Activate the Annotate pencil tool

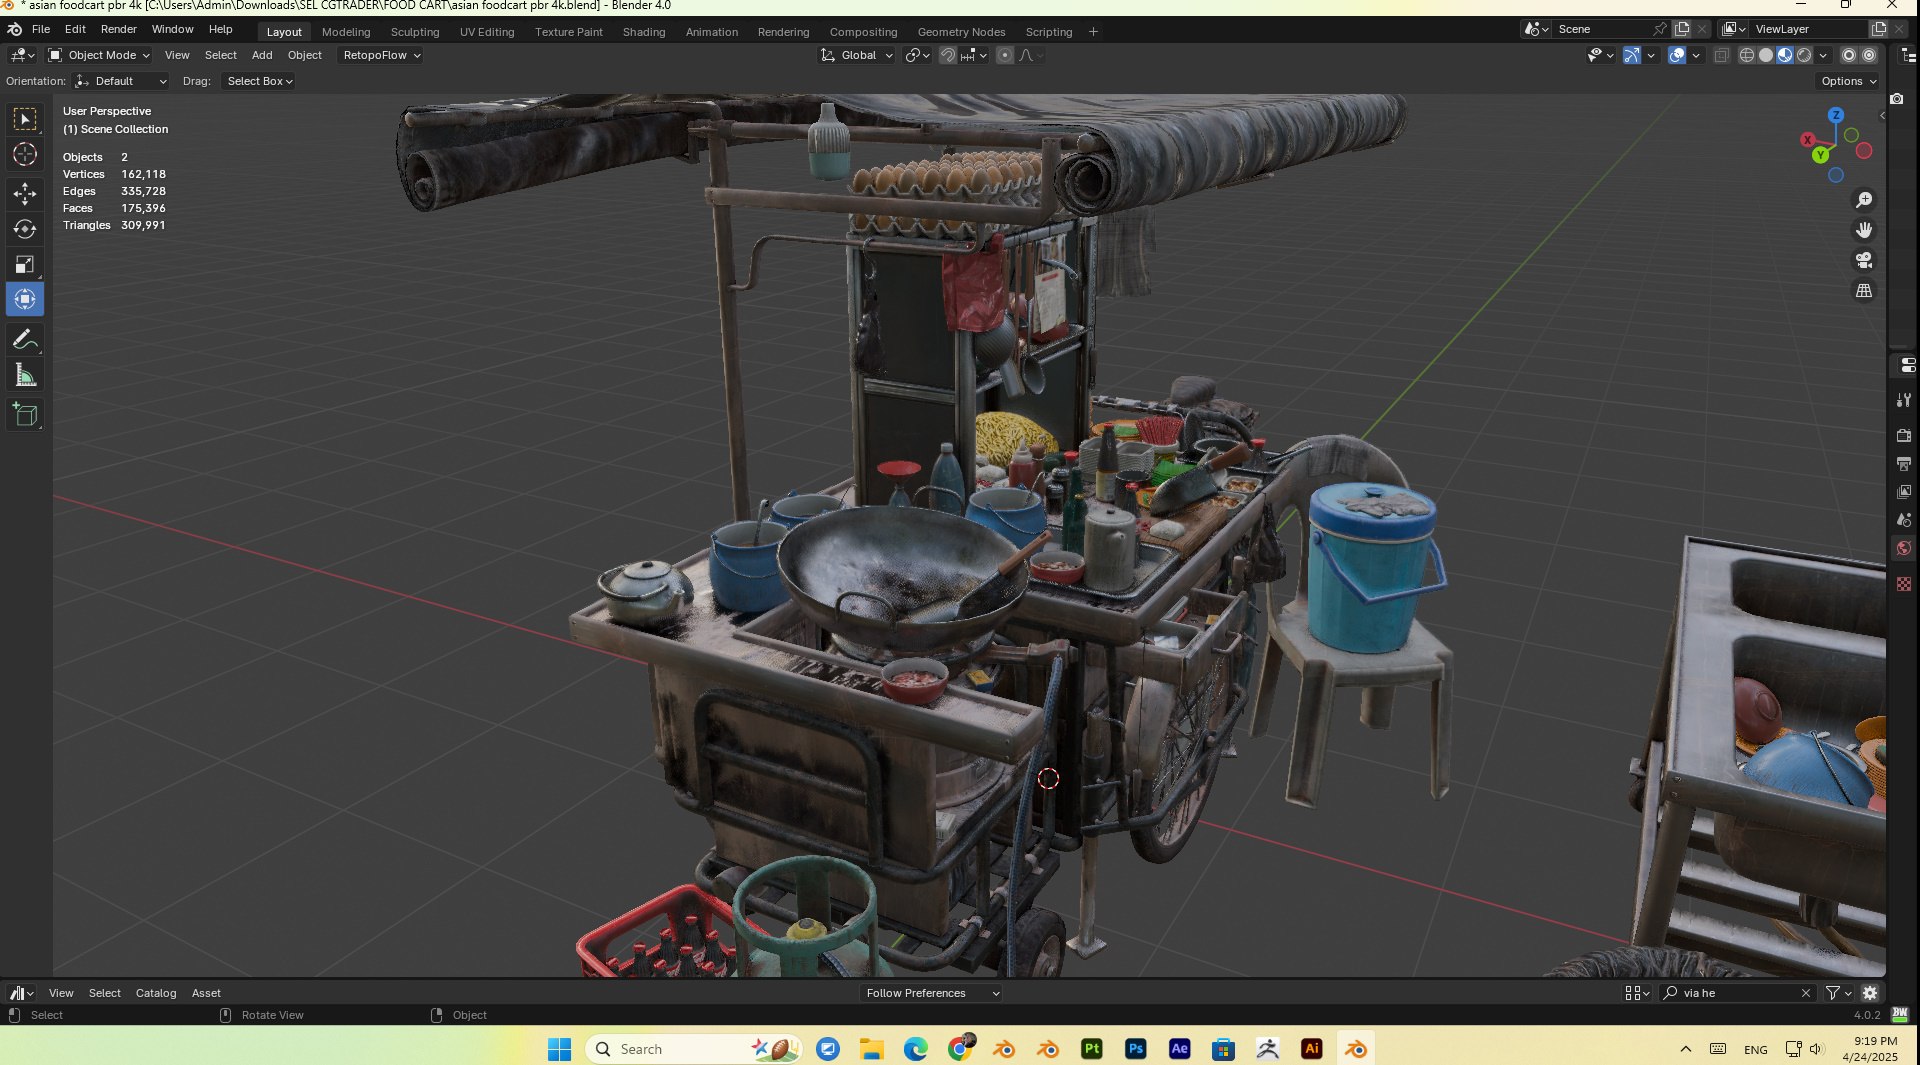click(x=25, y=340)
